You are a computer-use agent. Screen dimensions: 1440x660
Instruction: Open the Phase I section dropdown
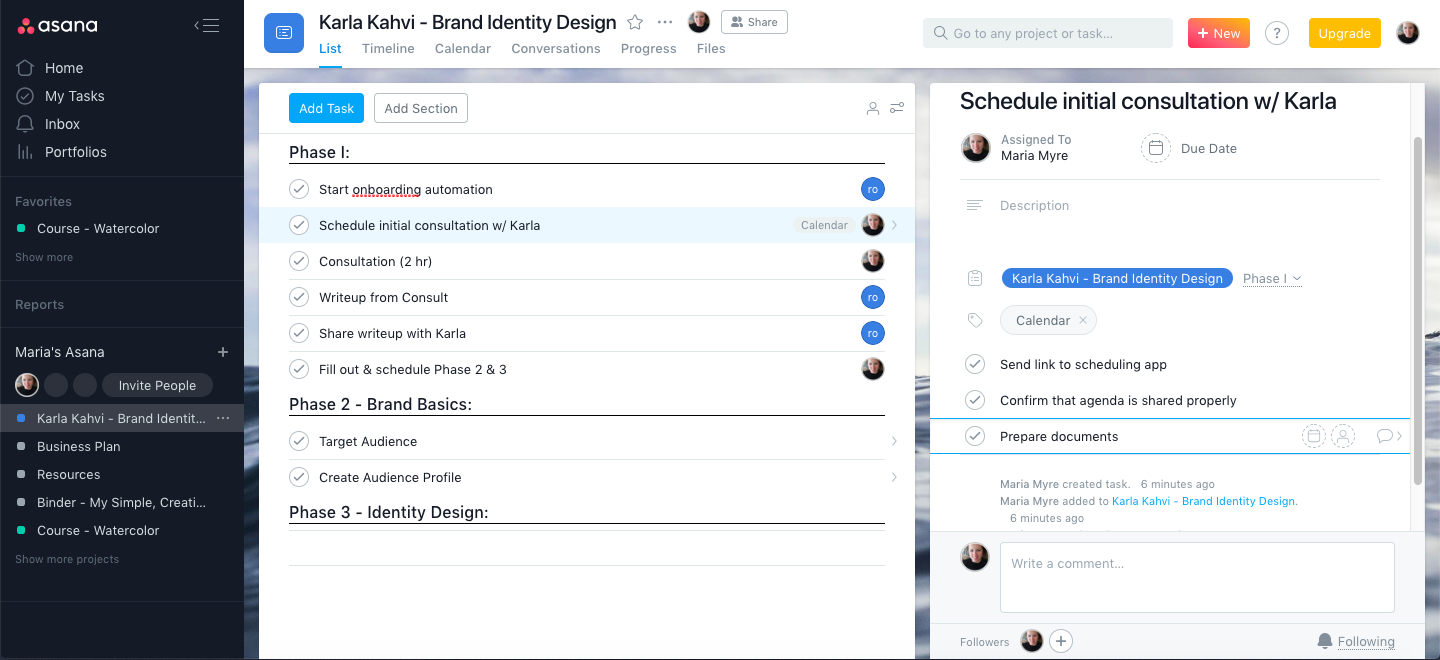(x=1272, y=279)
